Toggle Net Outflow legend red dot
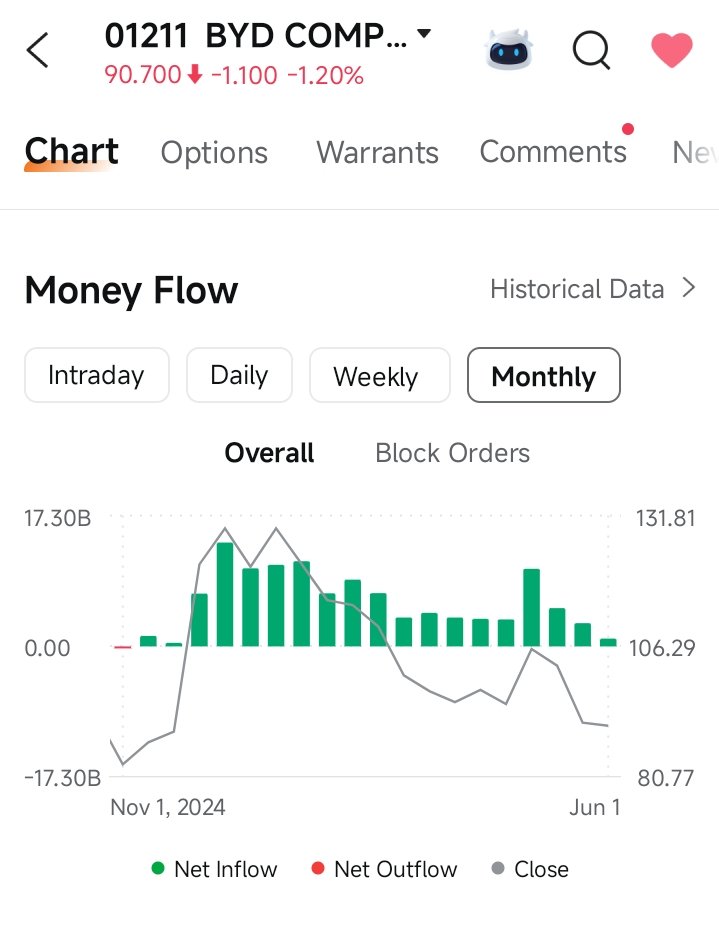This screenshot has width=719, height=943. (318, 868)
